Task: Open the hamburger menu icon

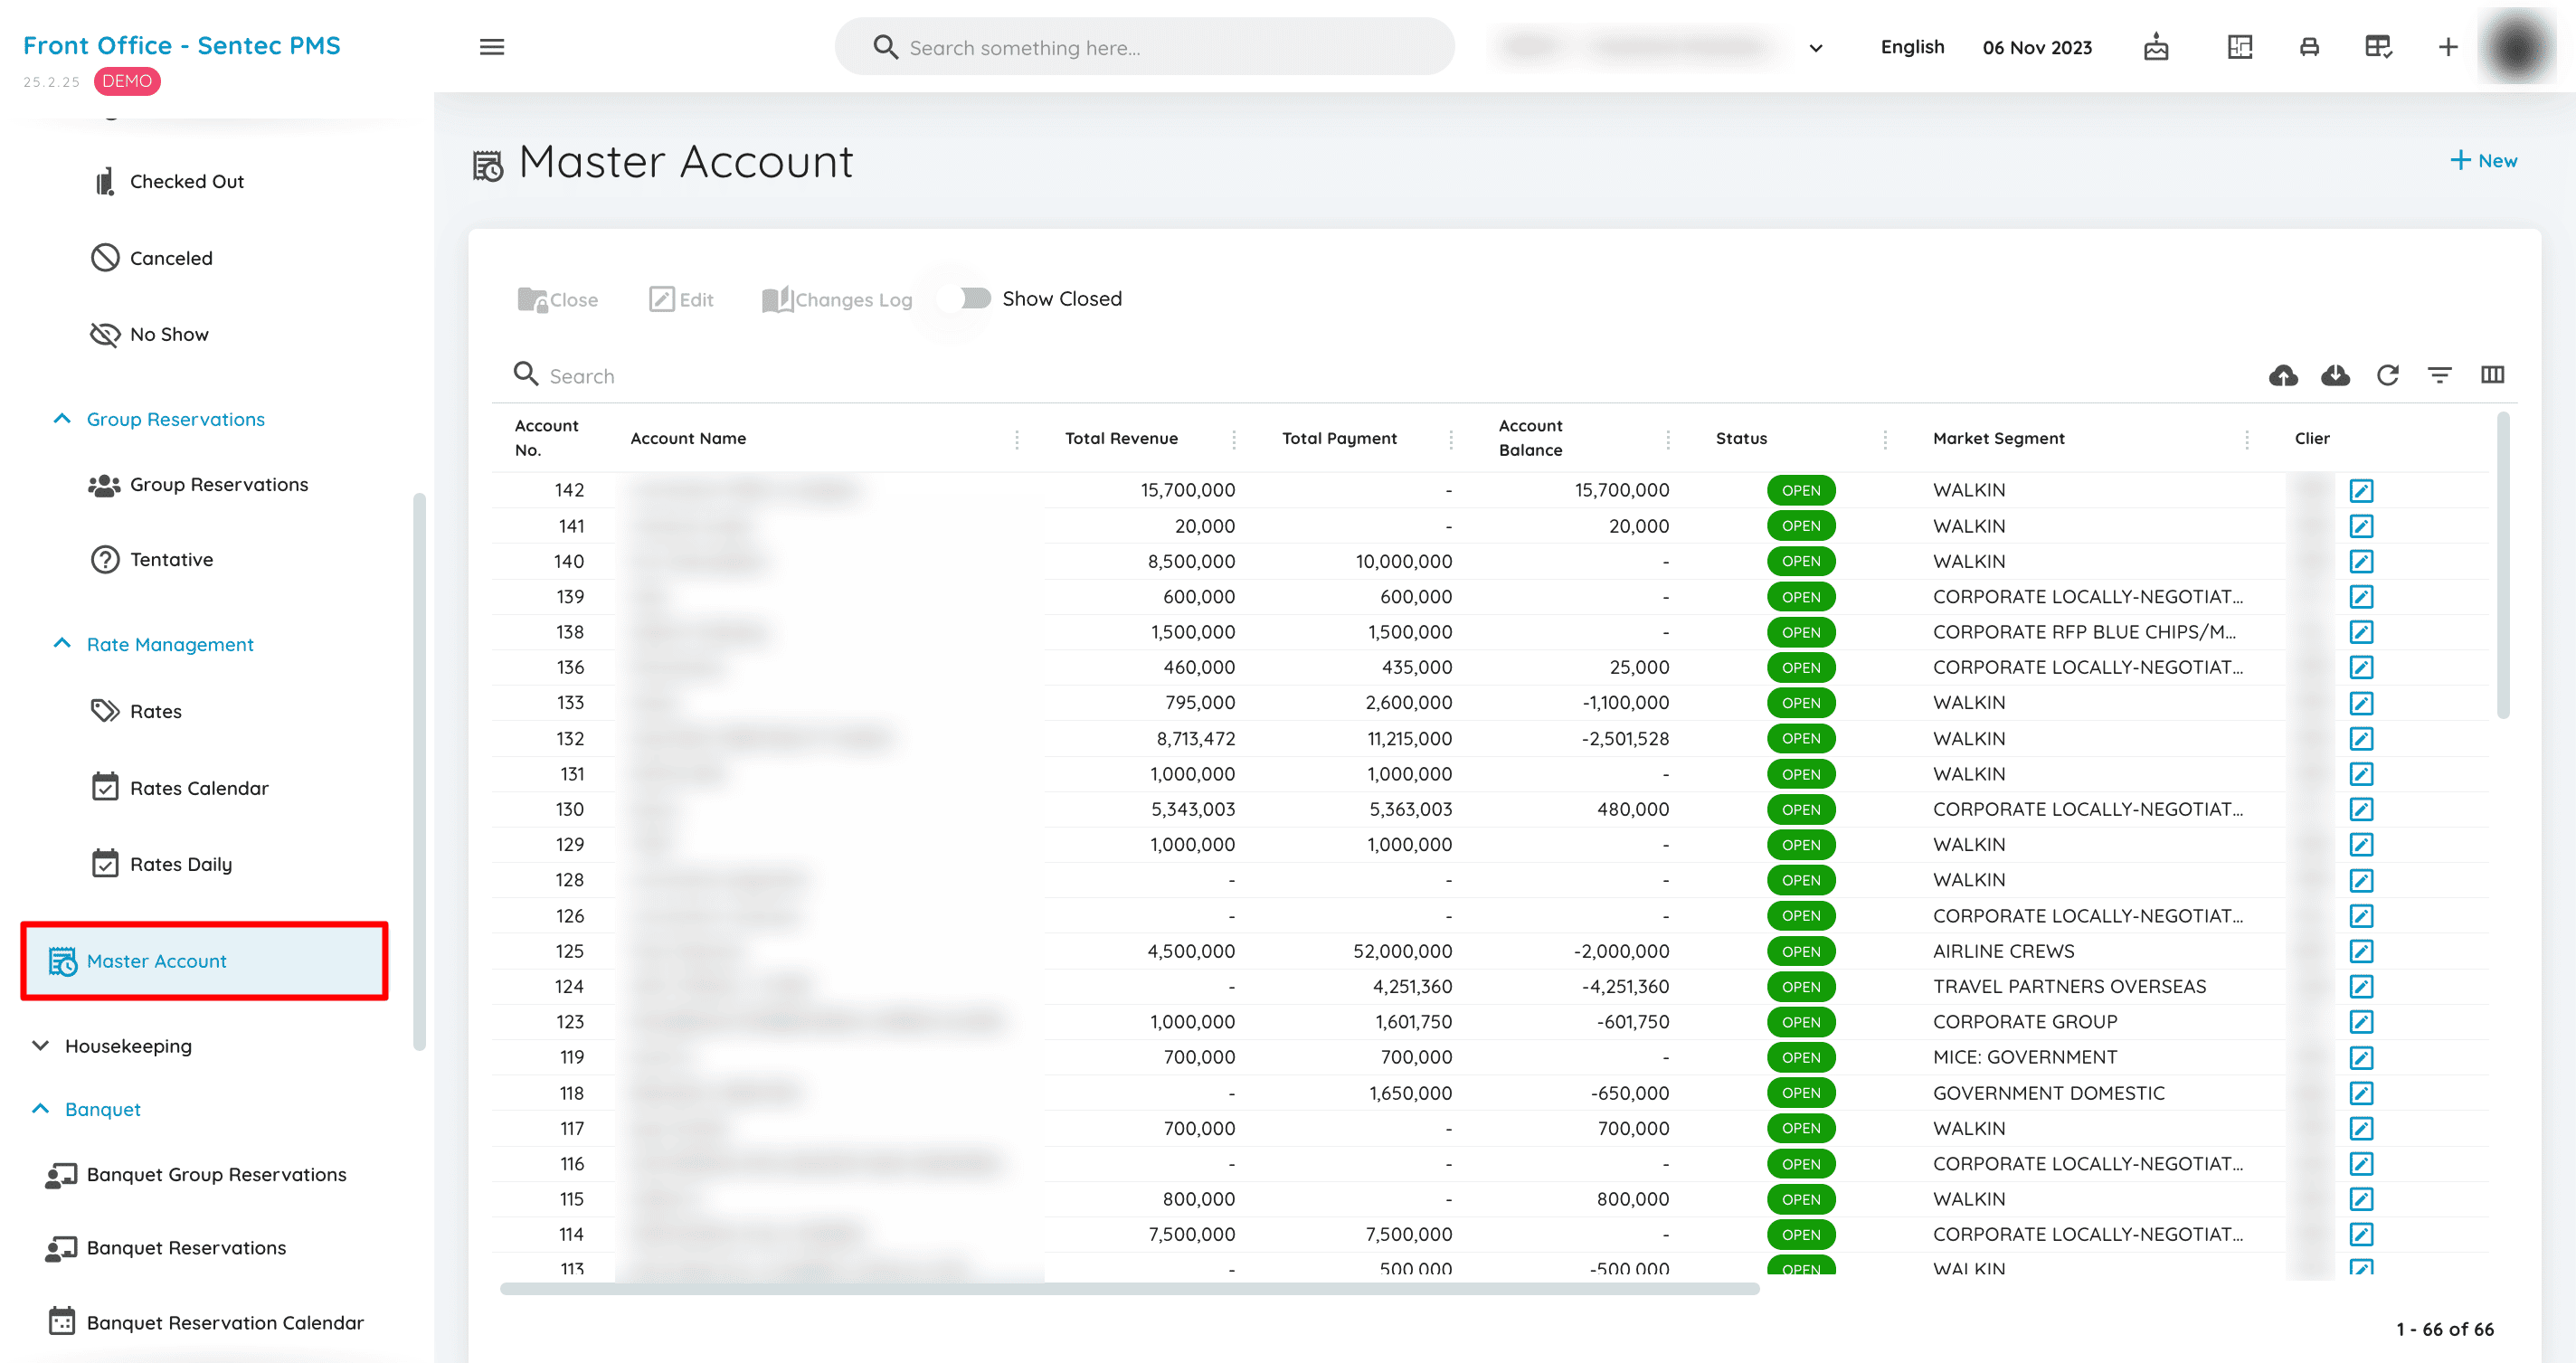Action: pyautogui.click(x=491, y=47)
